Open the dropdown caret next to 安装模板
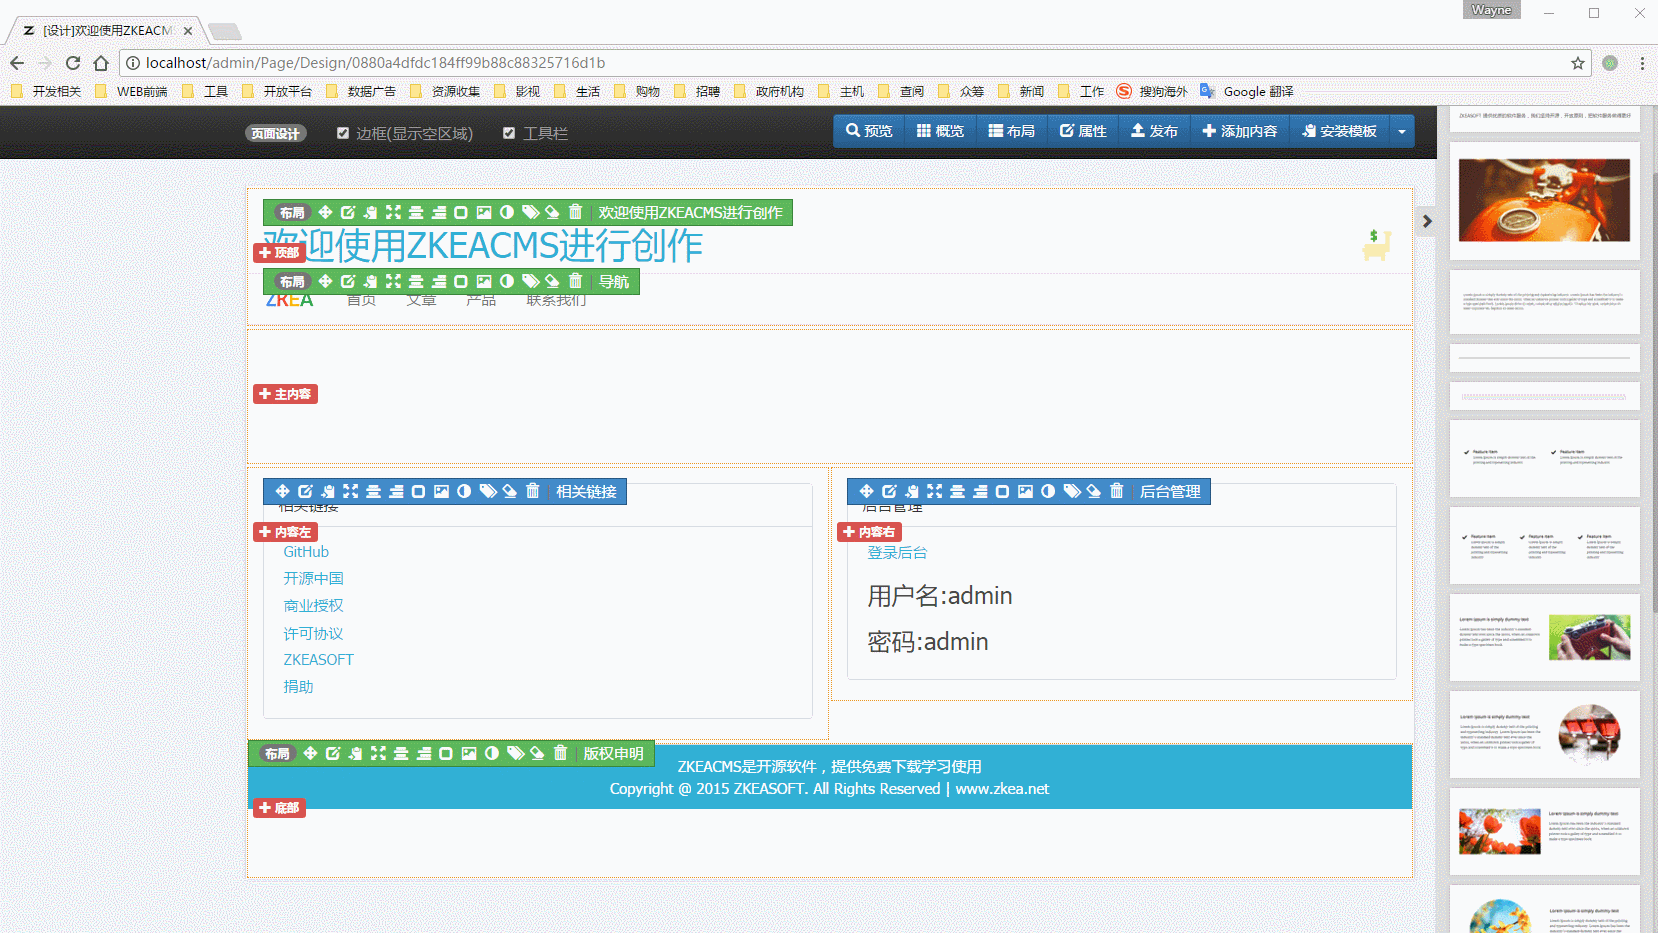This screenshot has width=1658, height=933. [1401, 131]
